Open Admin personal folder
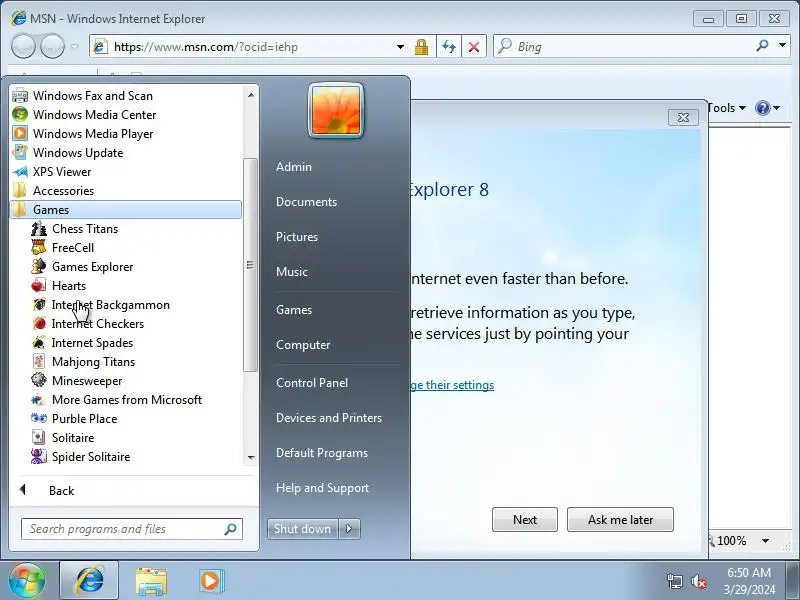The image size is (800, 600). 293,167
